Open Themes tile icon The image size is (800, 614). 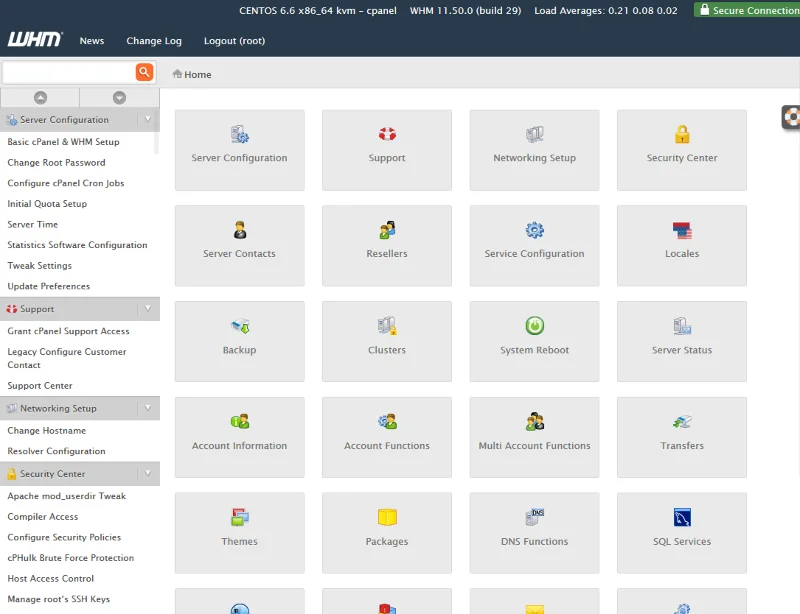(239, 517)
